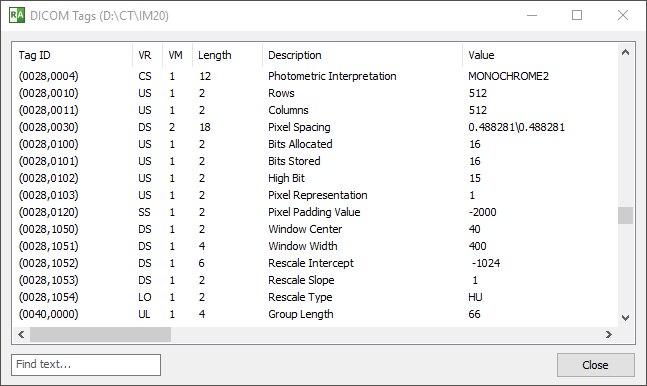Select the Pixel Spacing row
The width and height of the screenshot is (647, 386).
(315, 127)
